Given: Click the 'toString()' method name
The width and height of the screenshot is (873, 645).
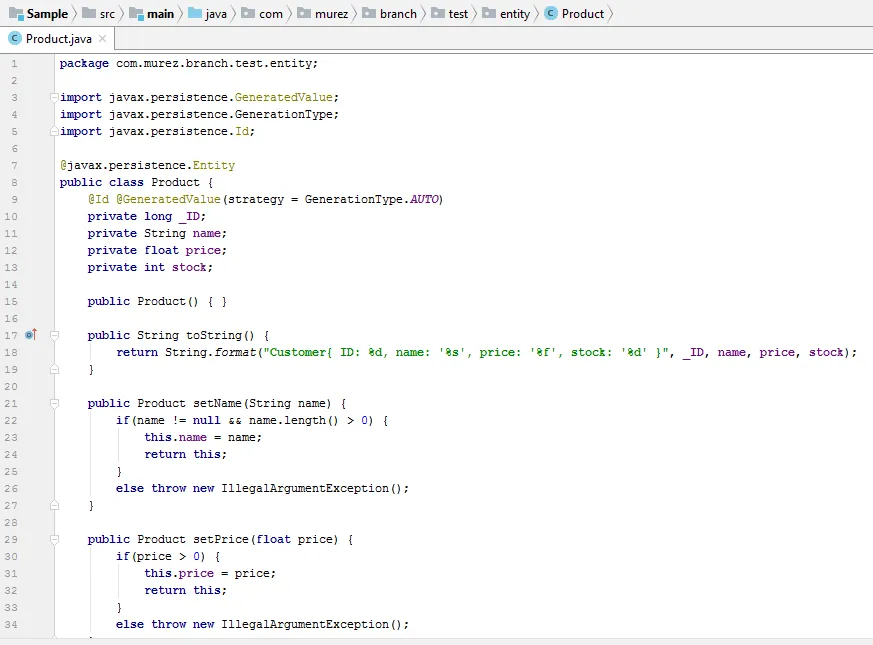Looking at the screenshot, I should coord(220,335).
